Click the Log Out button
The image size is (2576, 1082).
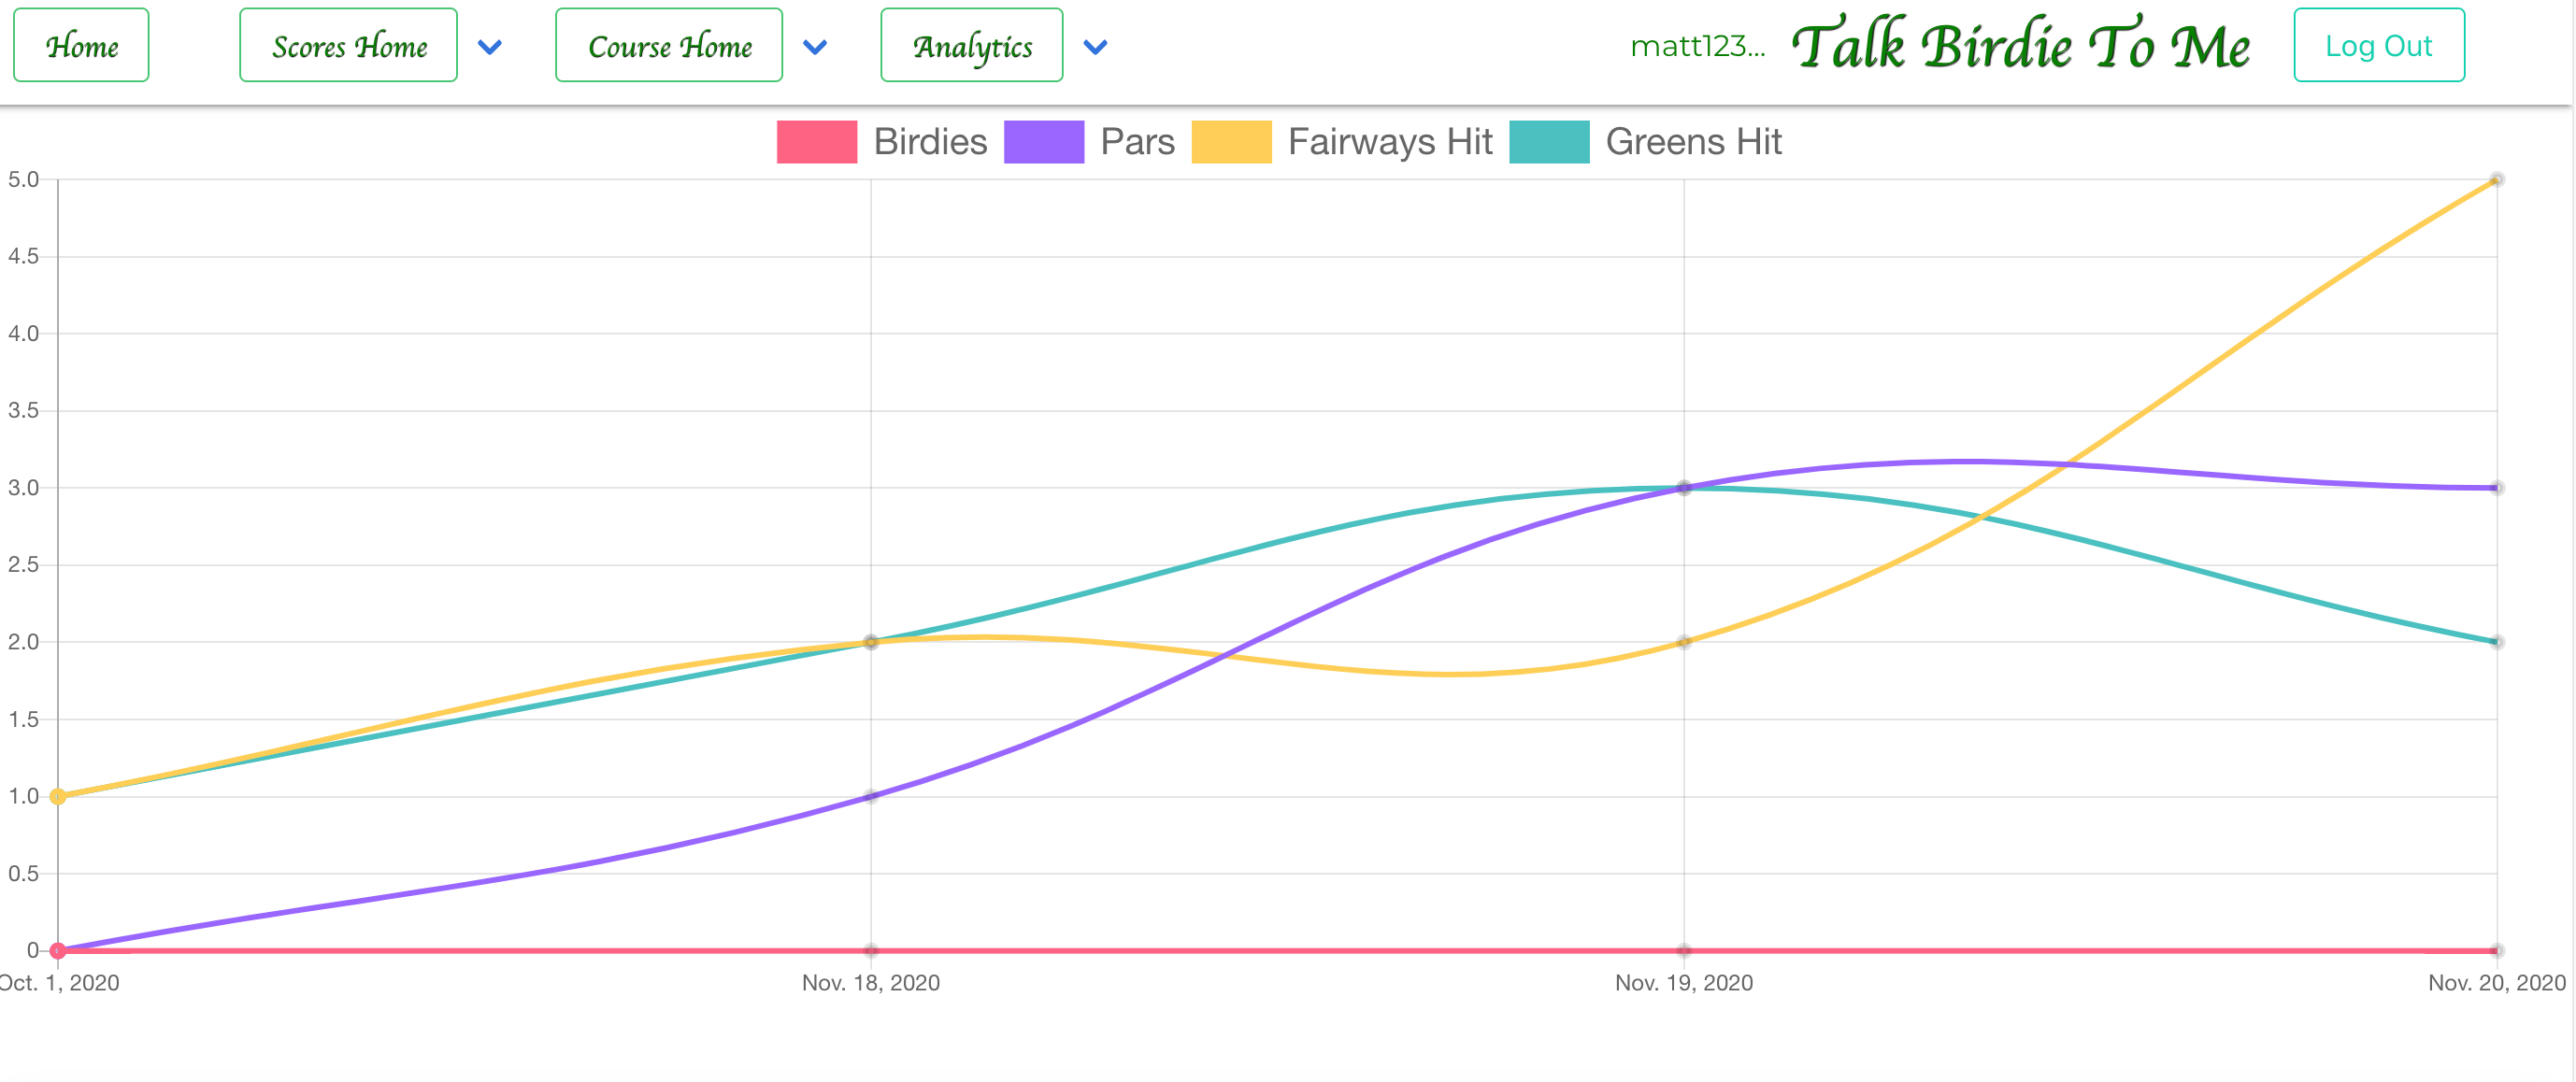point(2379,45)
